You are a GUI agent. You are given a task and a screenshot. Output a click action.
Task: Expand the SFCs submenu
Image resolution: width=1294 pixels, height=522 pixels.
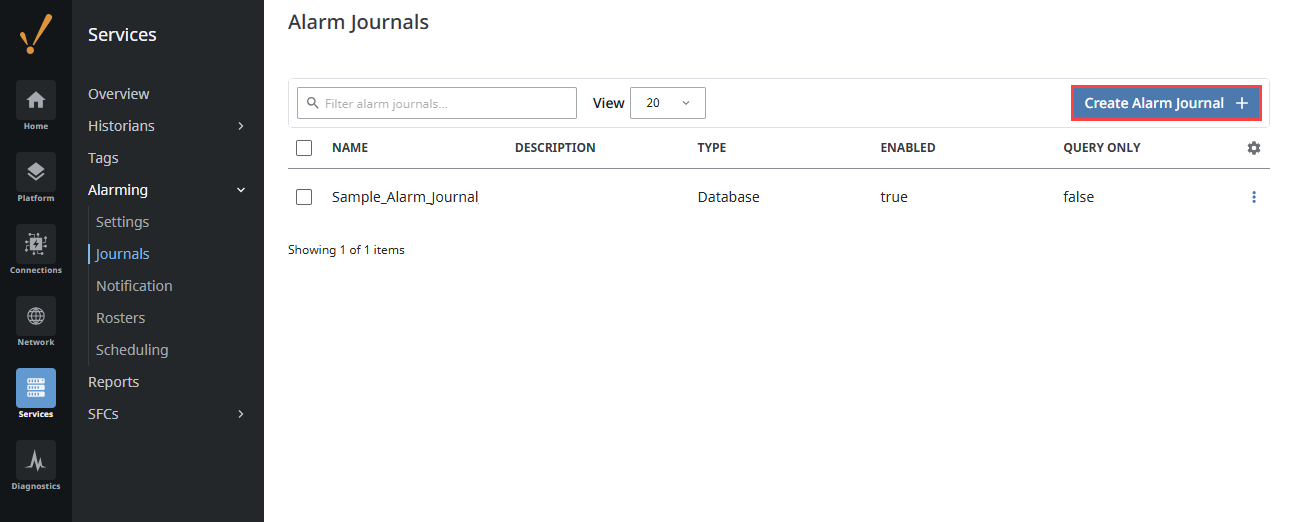click(x=241, y=414)
